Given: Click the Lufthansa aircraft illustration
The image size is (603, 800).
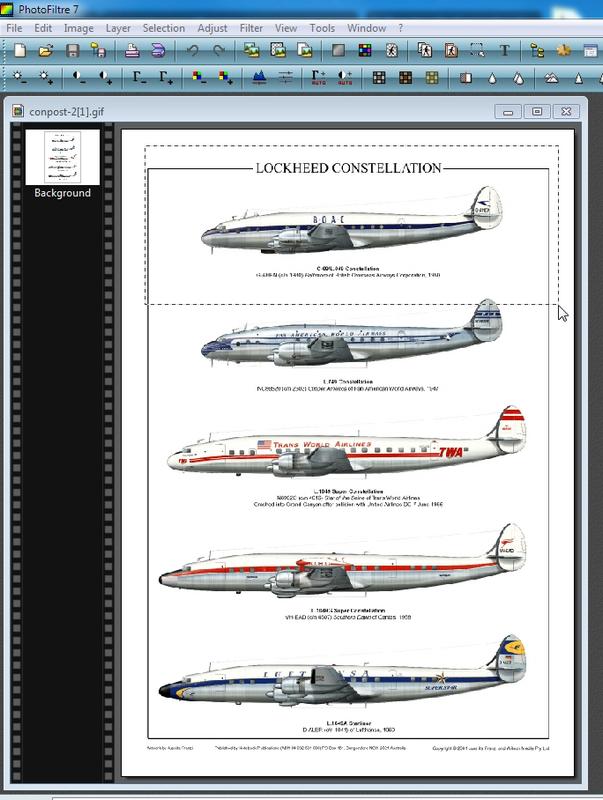Looking at the screenshot, I should tap(342, 669).
